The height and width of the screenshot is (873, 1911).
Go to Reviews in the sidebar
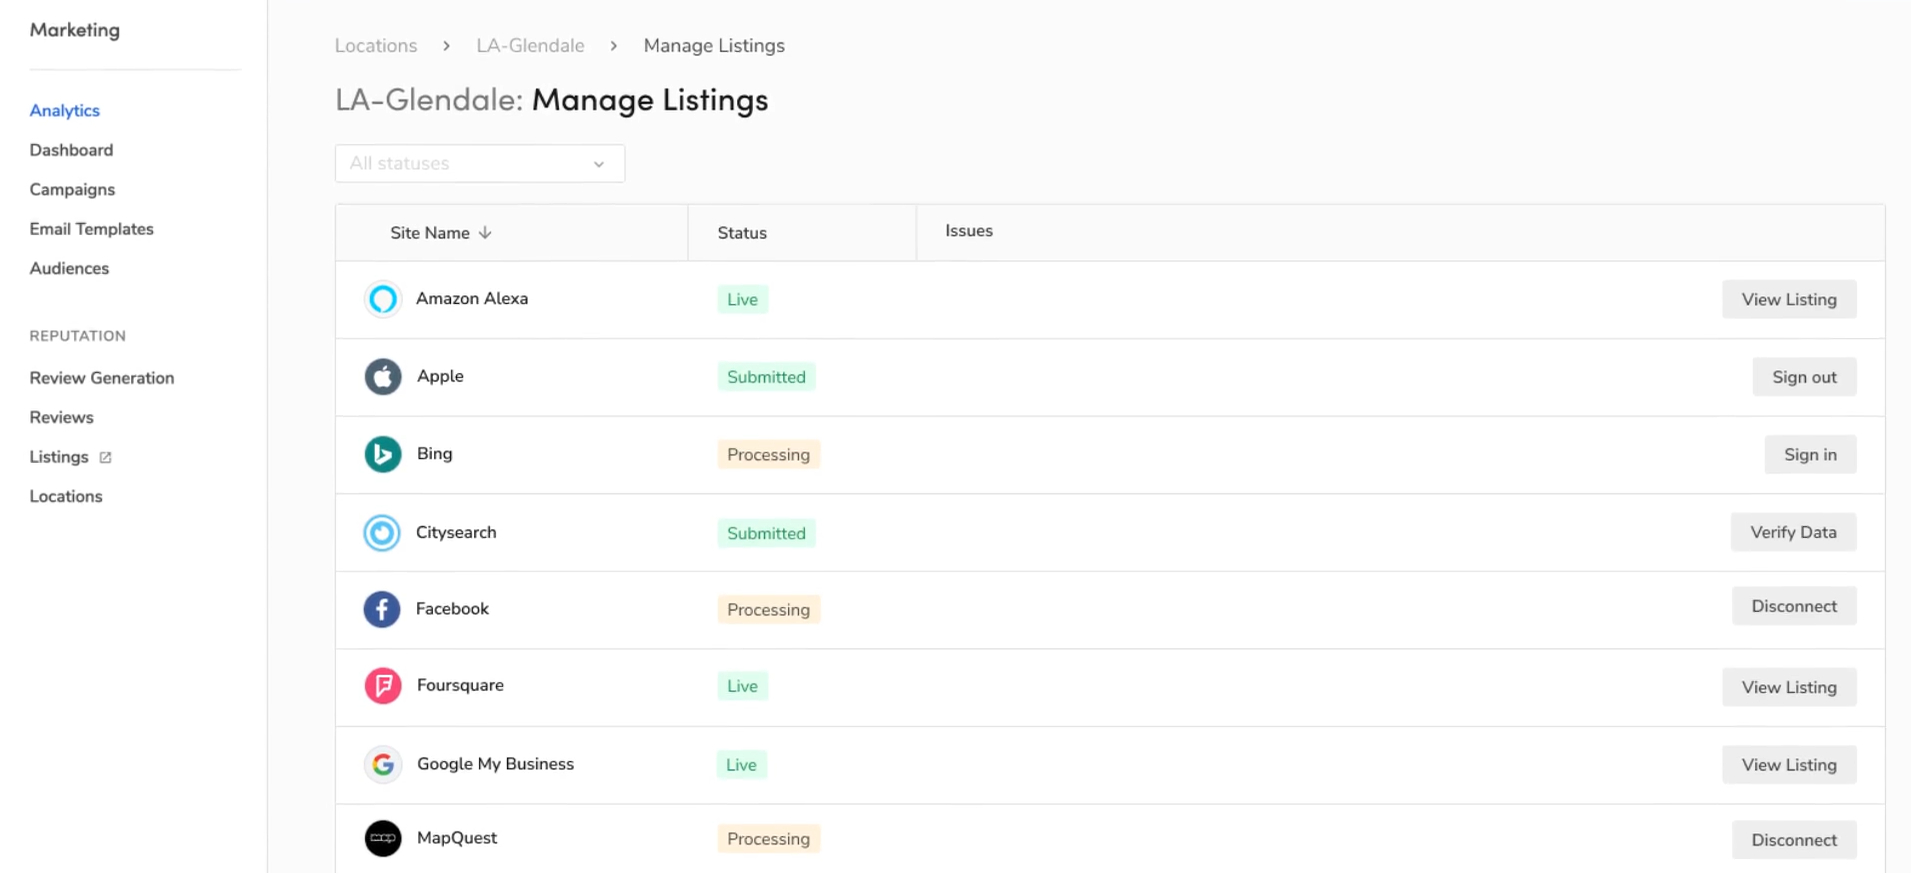[x=61, y=417]
